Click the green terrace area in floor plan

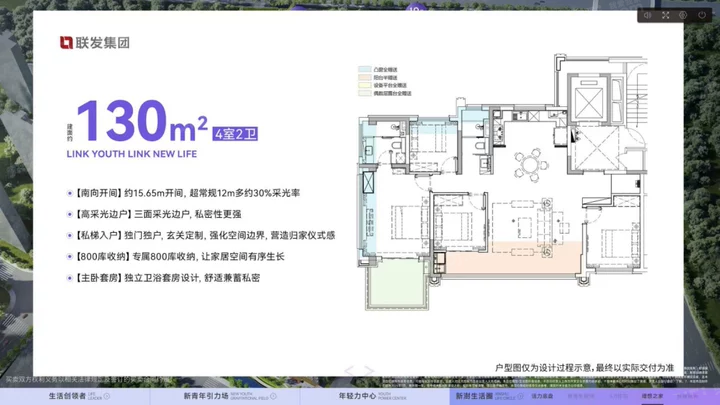coord(396,284)
